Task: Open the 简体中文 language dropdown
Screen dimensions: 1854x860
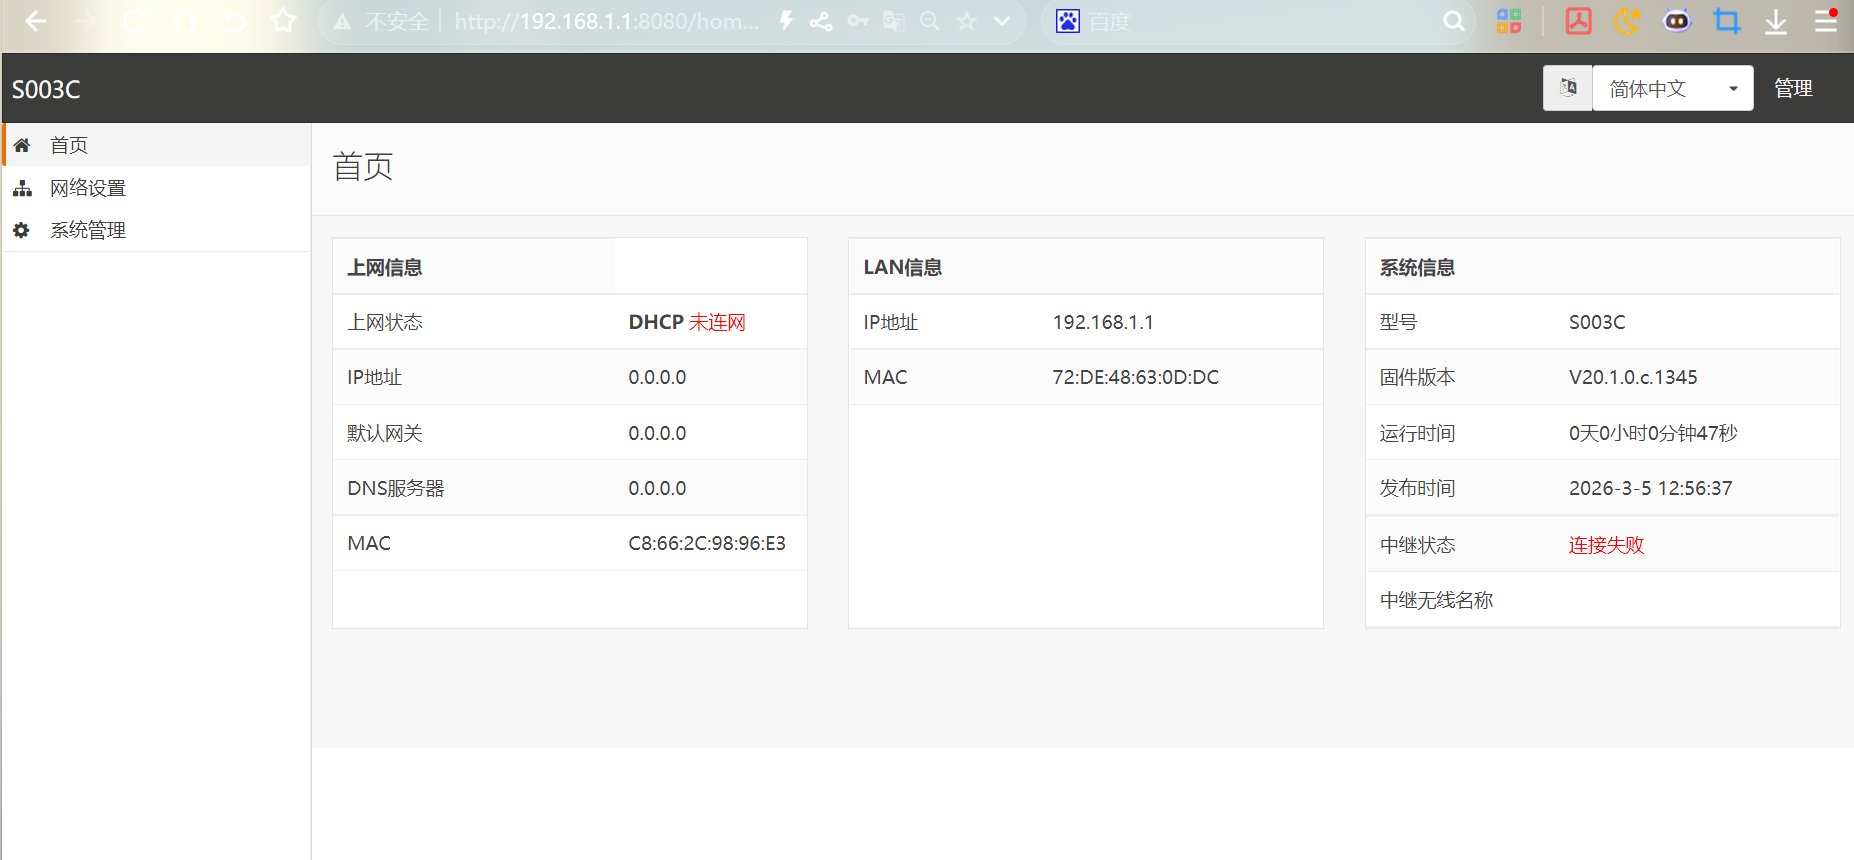Action: tap(1672, 88)
